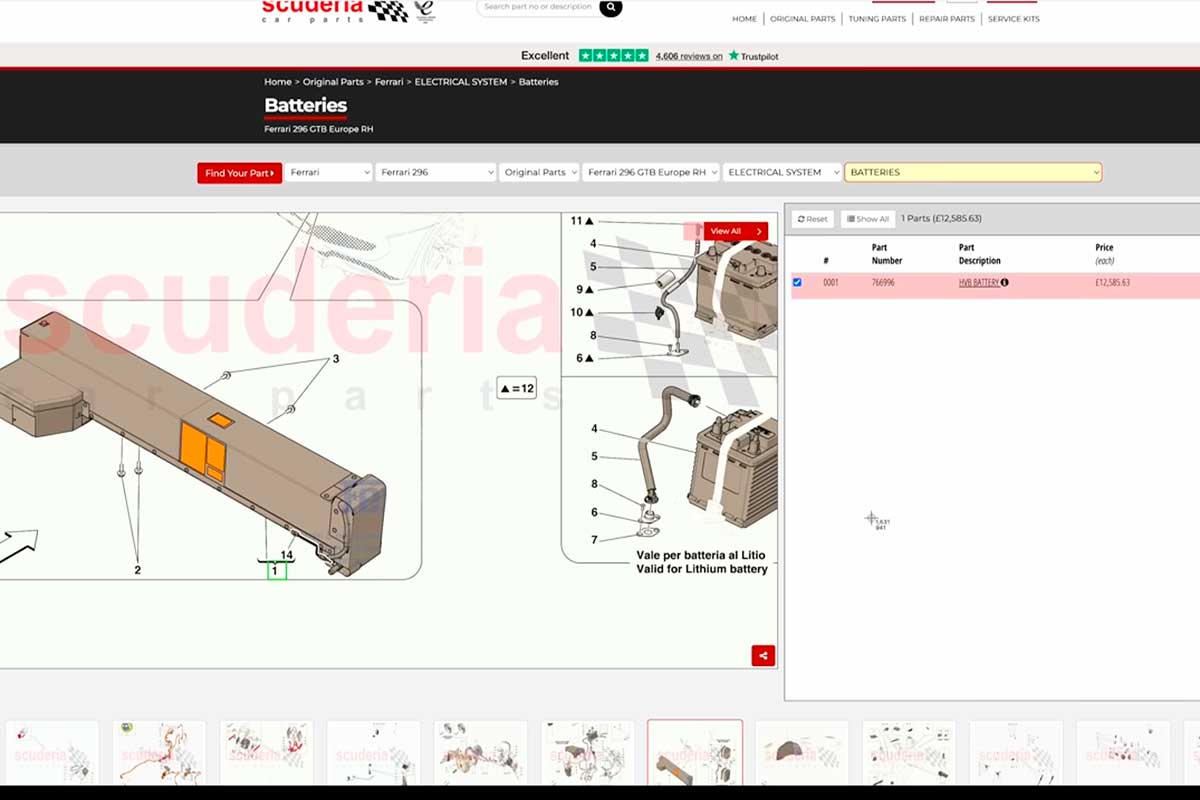Go to SERVICE KITS menu item
The image size is (1200, 800).
(x=1013, y=19)
